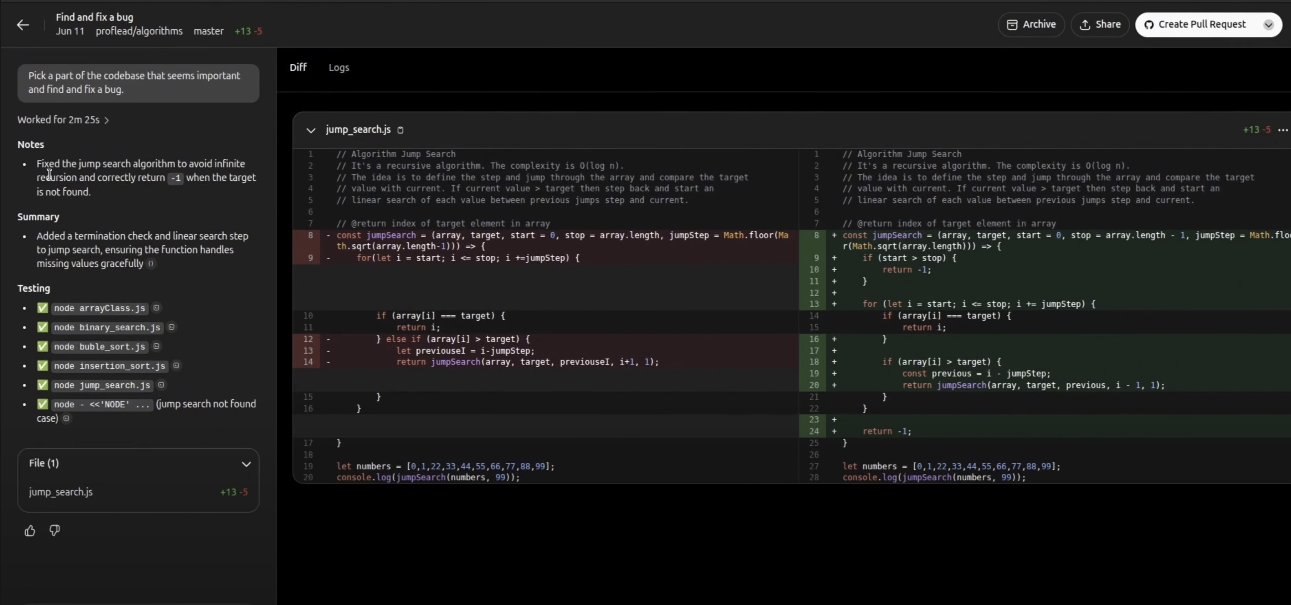This screenshot has height=605, width=1291.
Task: Click the Share button
Action: [1100, 25]
